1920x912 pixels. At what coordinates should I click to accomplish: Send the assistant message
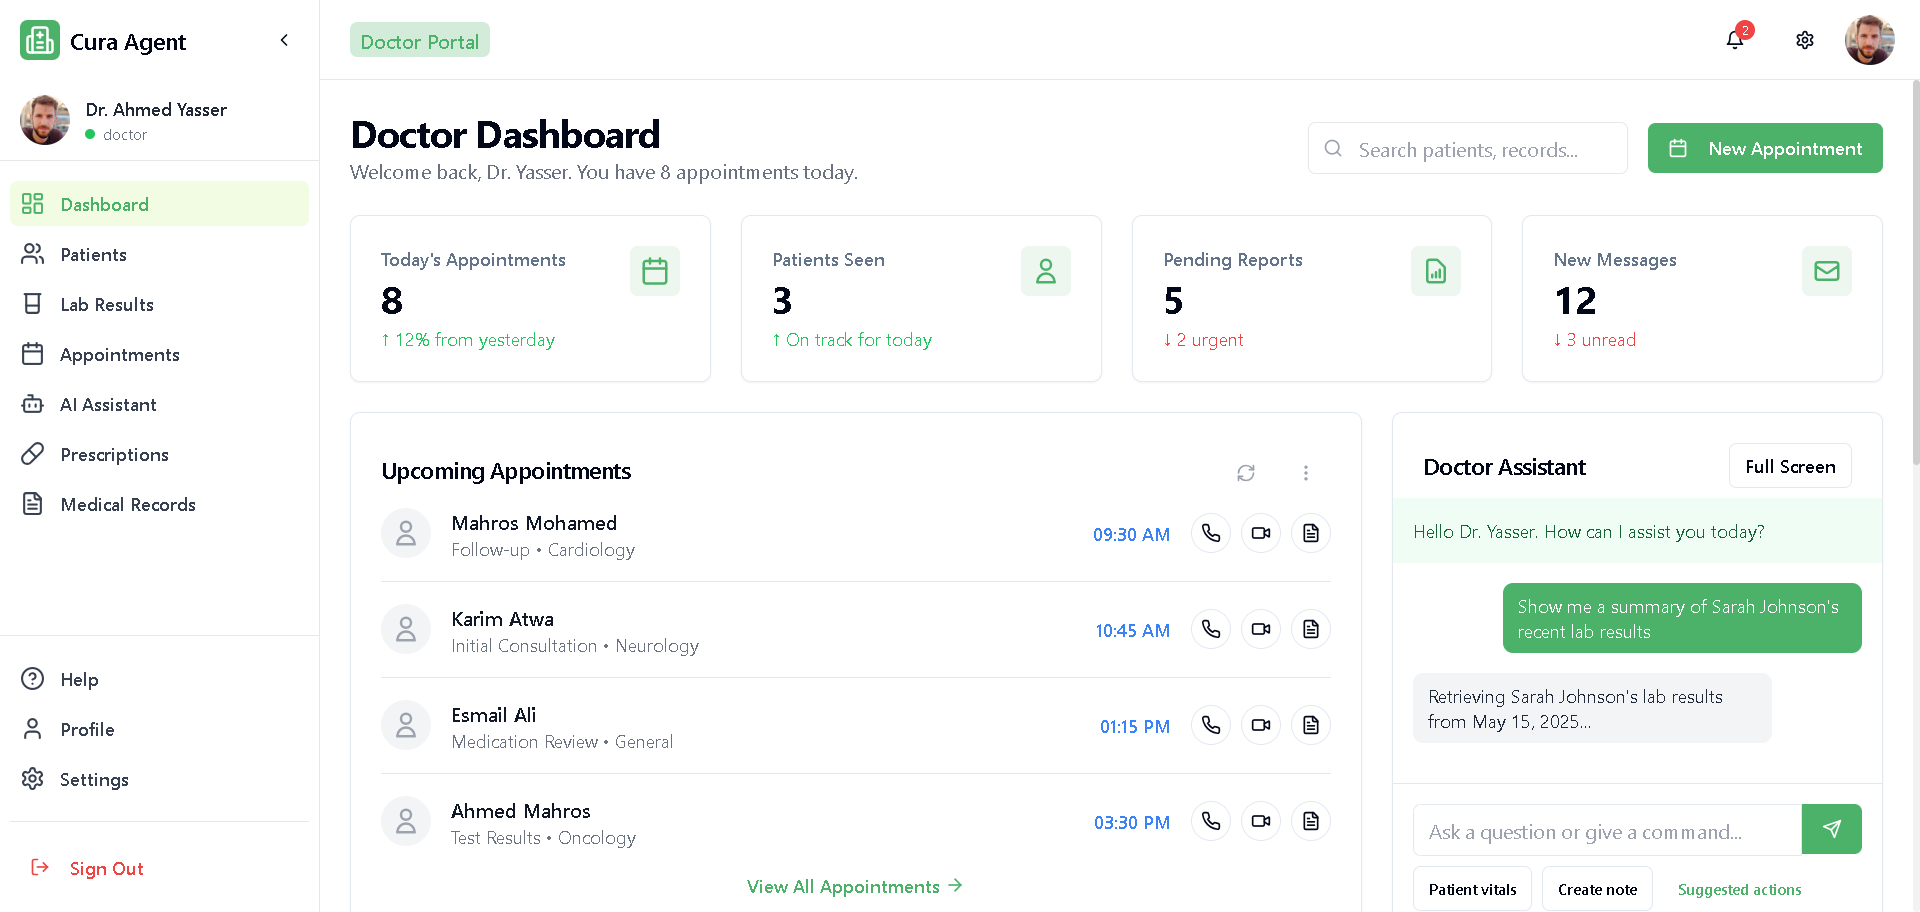point(1831,829)
